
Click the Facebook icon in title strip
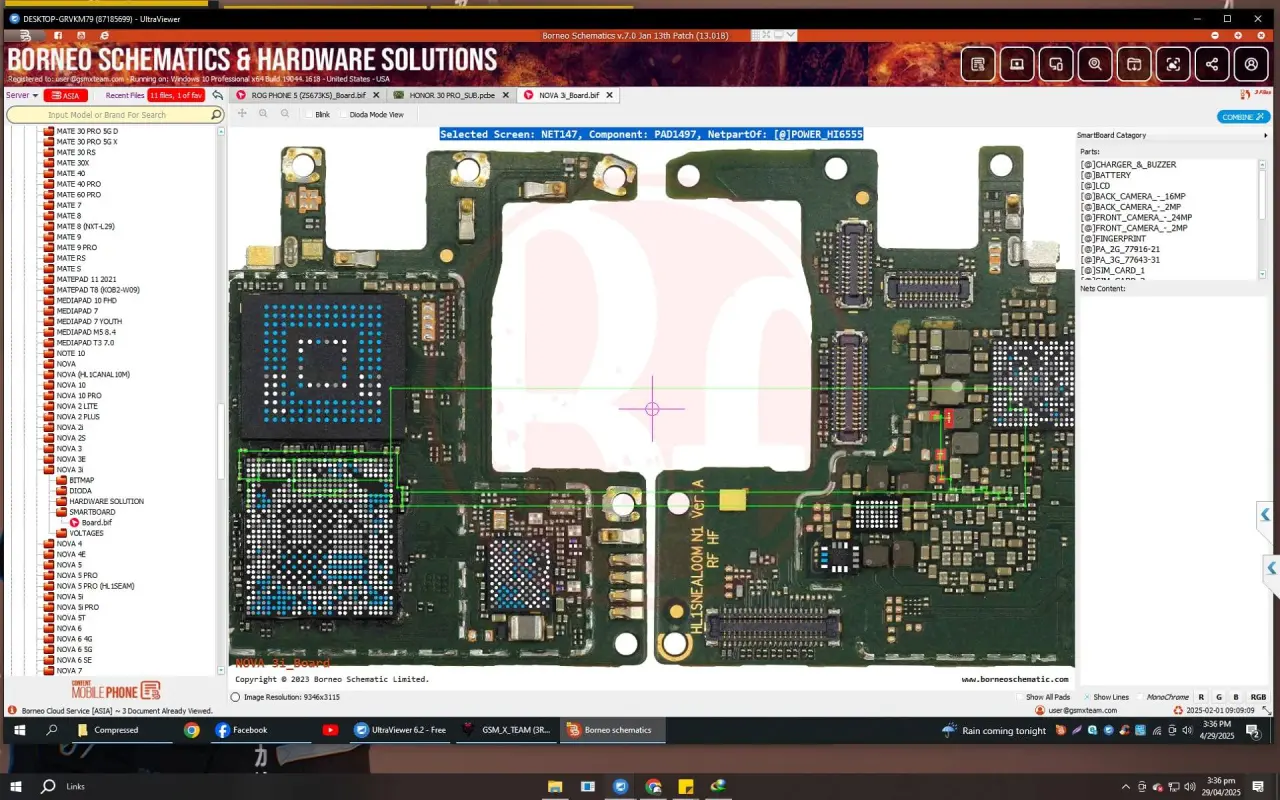(x=59, y=36)
